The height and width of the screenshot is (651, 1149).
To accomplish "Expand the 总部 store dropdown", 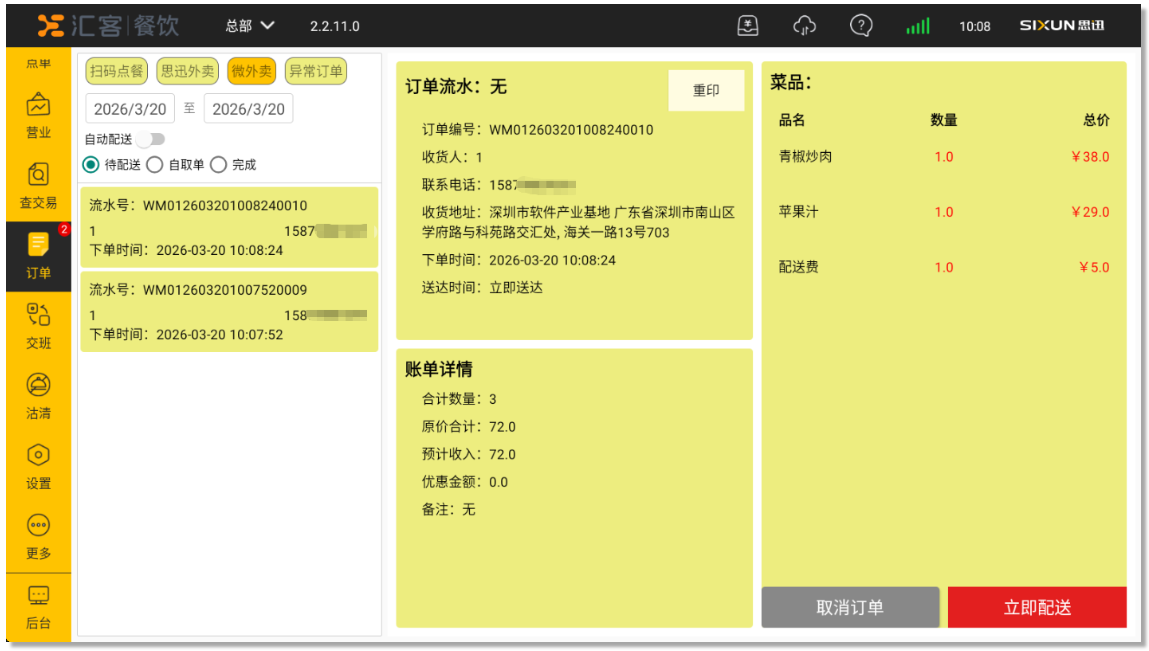I will [x=250, y=26].
